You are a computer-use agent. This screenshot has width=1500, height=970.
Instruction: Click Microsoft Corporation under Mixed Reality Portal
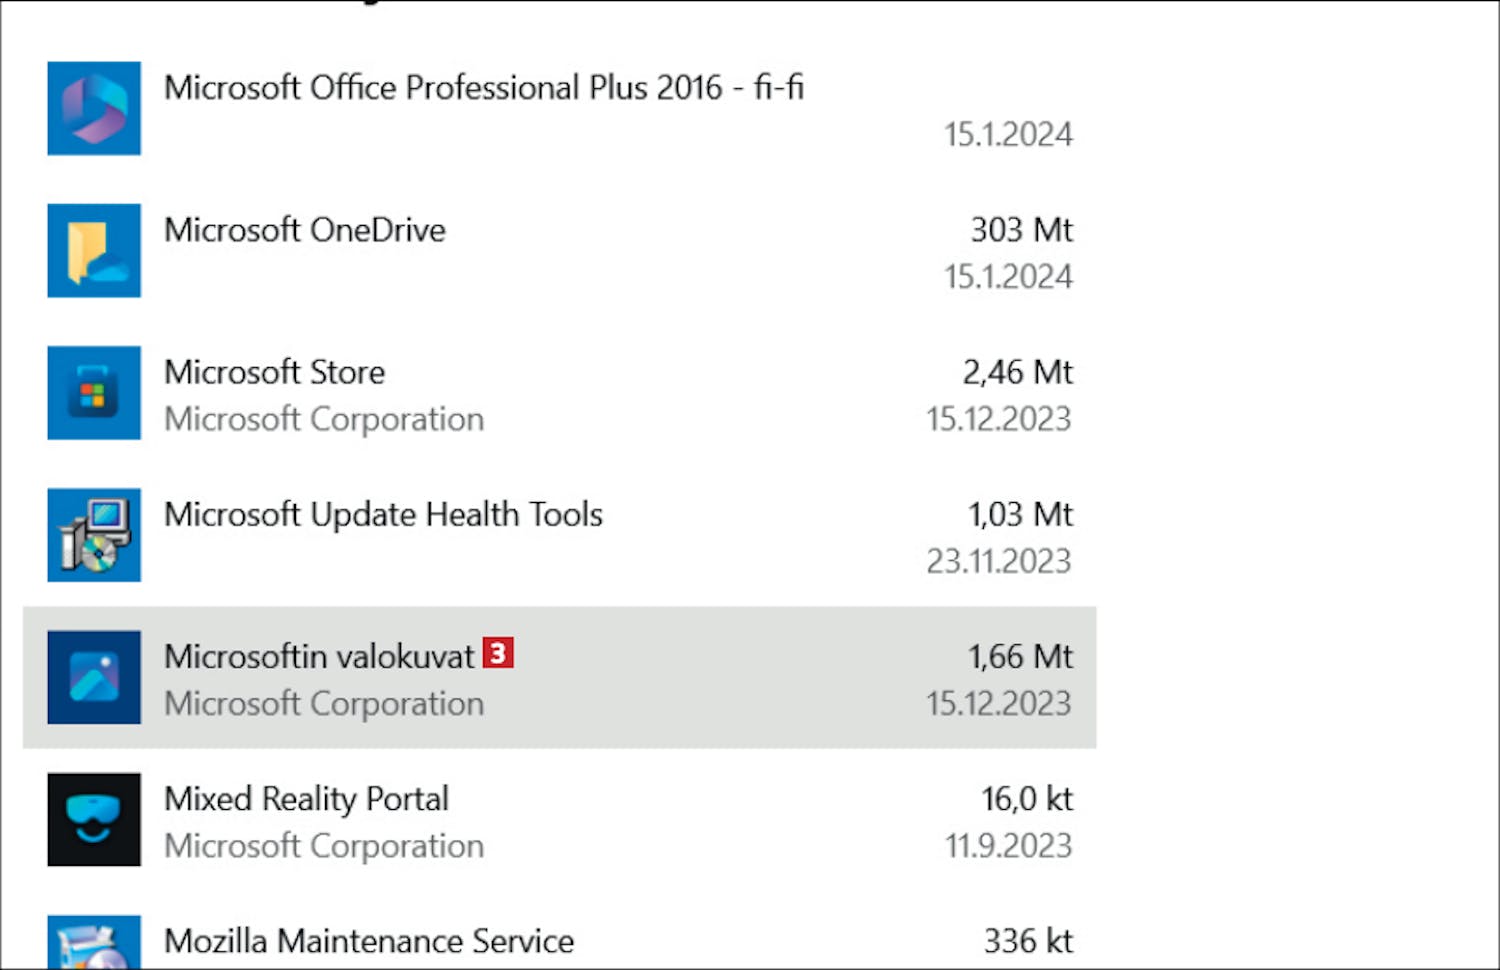tap(324, 846)
